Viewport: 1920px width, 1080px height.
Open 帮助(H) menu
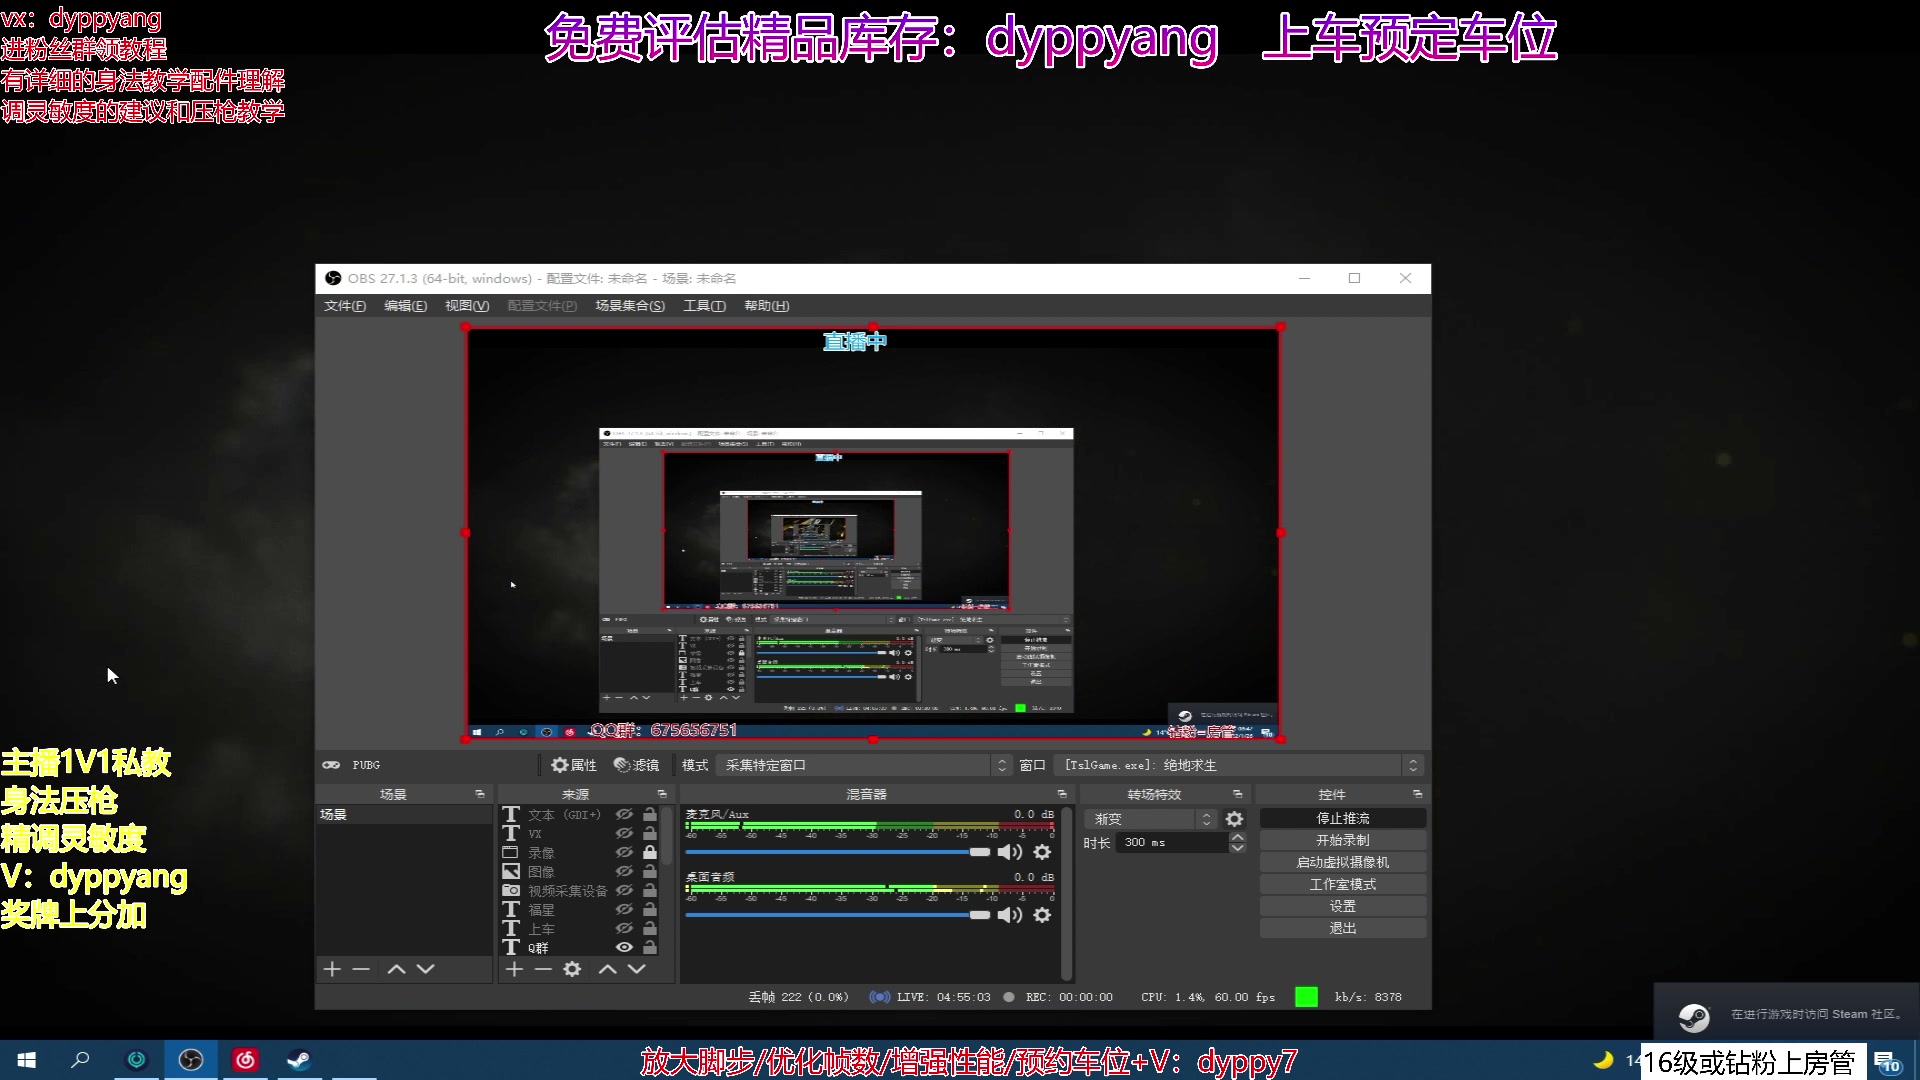pos(766,306)
